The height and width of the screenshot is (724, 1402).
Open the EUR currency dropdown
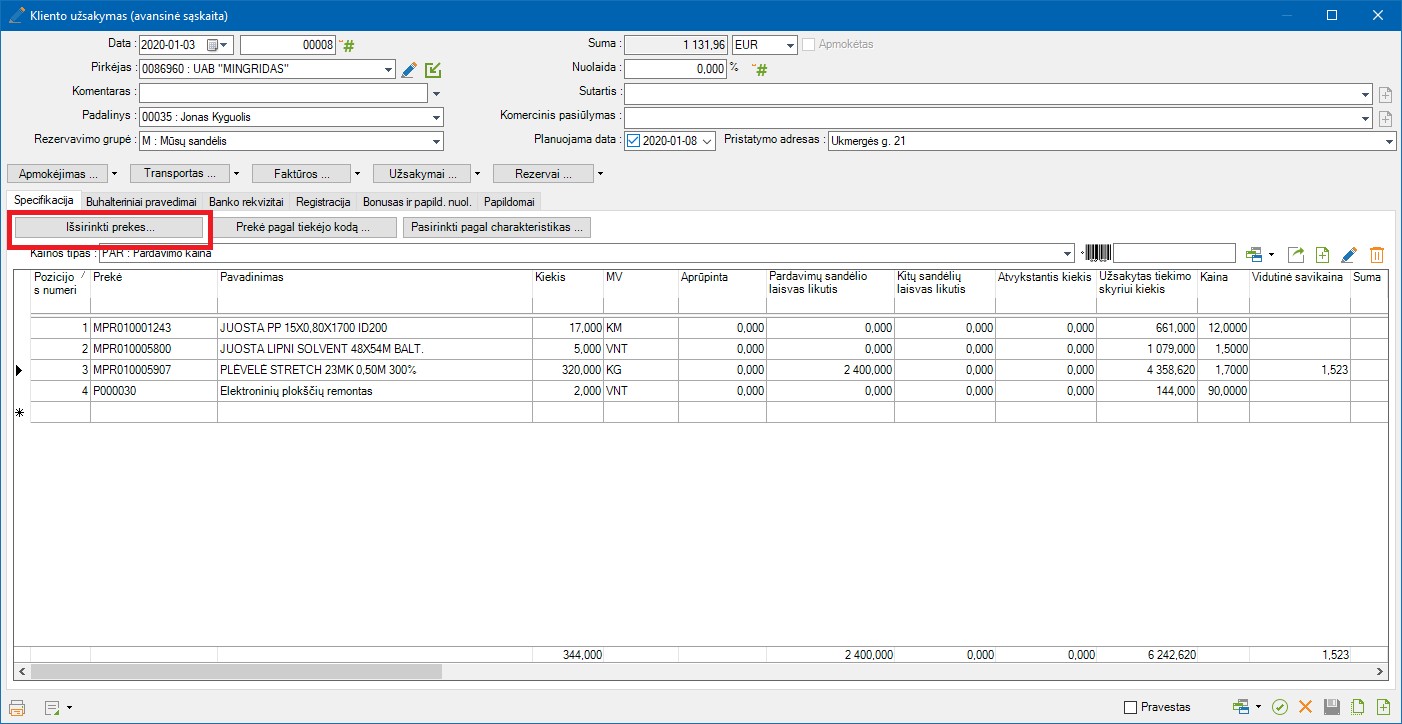click(x=790, y=45)
